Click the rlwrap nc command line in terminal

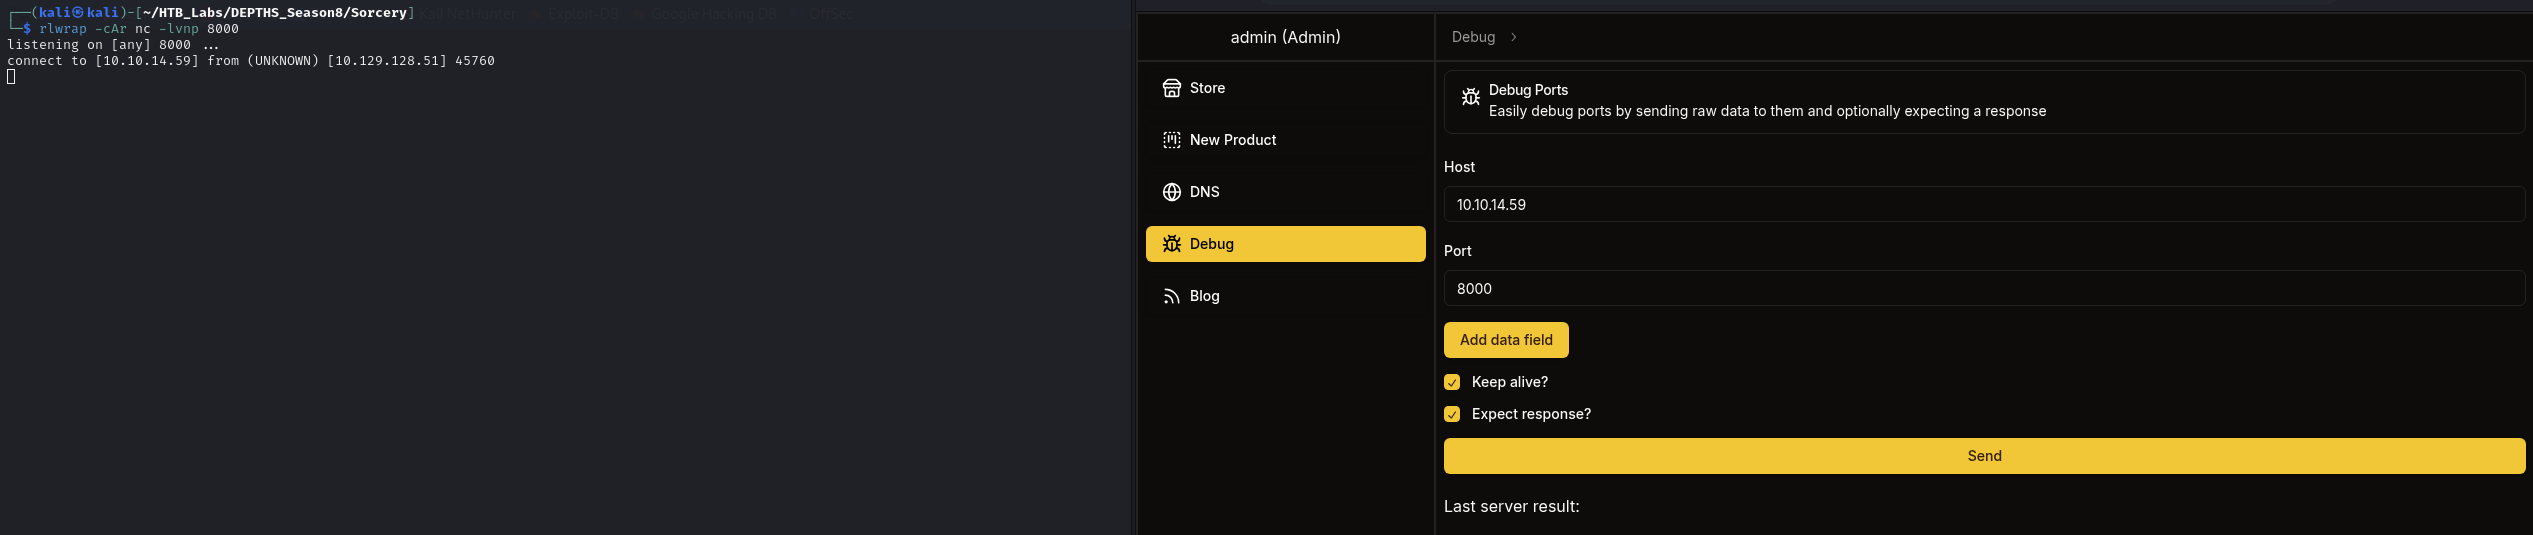139,29
